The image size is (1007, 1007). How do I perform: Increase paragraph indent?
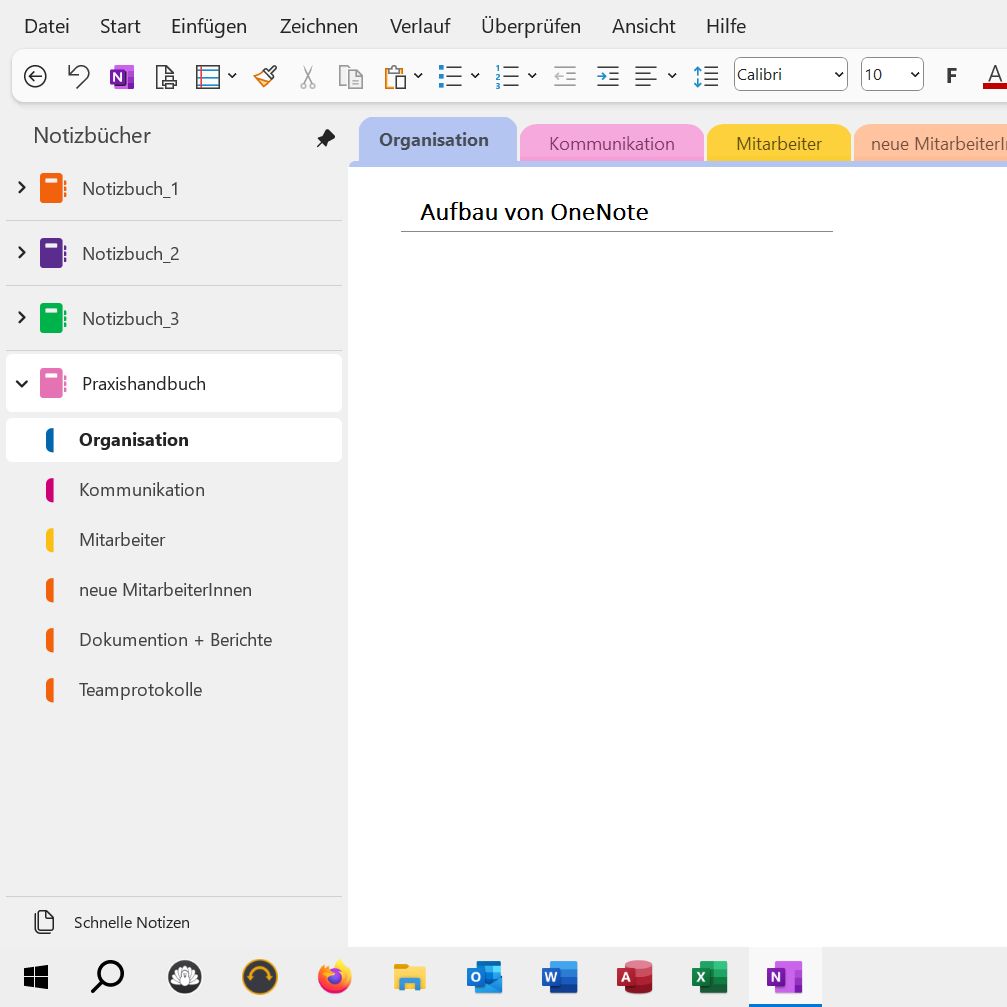pyautogui.click(x=608, y=76)
